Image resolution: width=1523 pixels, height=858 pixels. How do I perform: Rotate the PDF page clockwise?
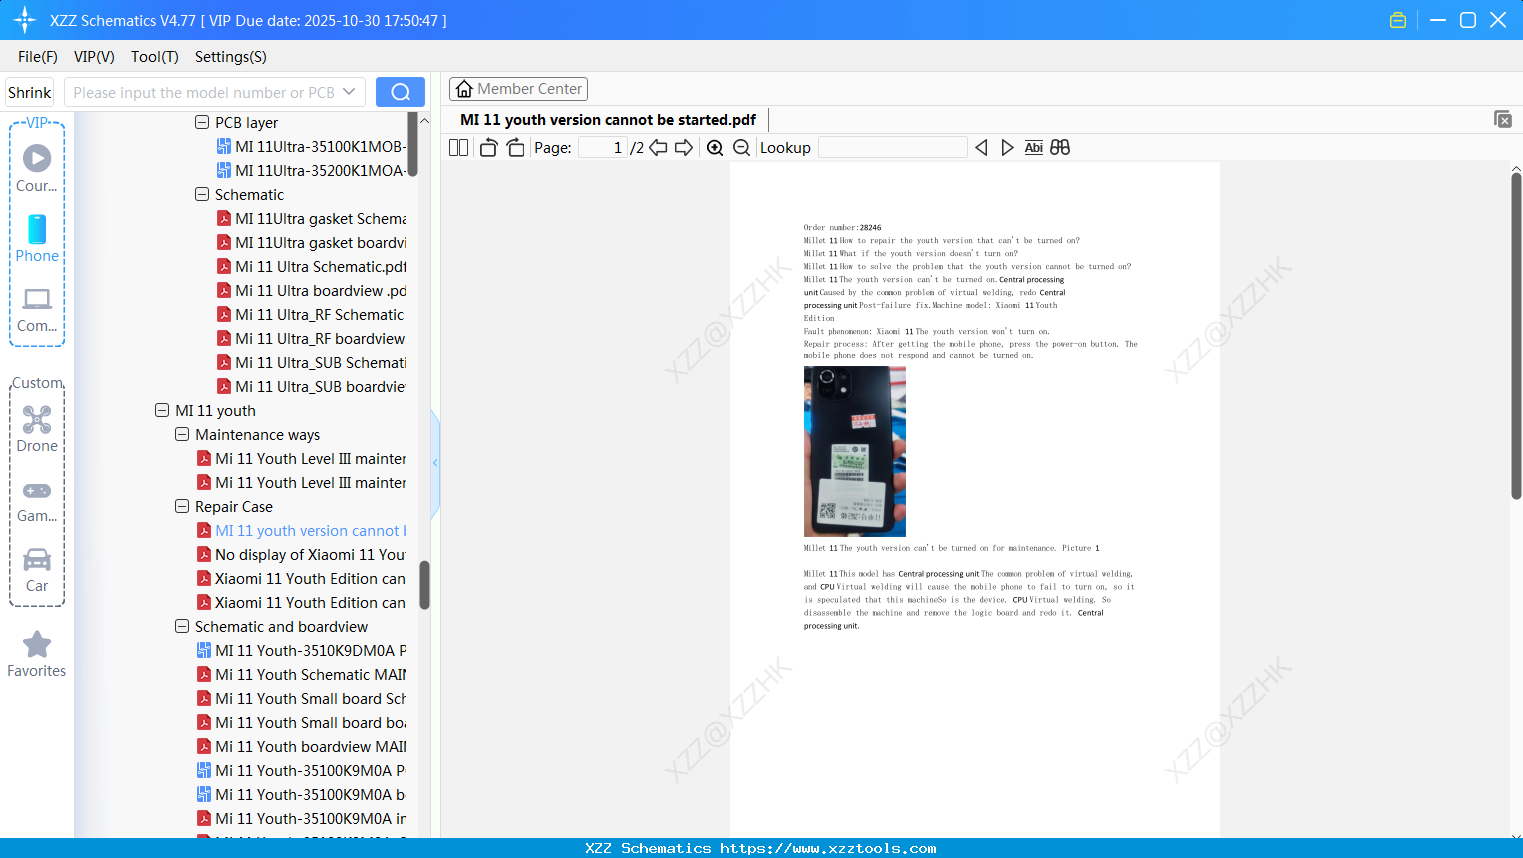(515, 148)
